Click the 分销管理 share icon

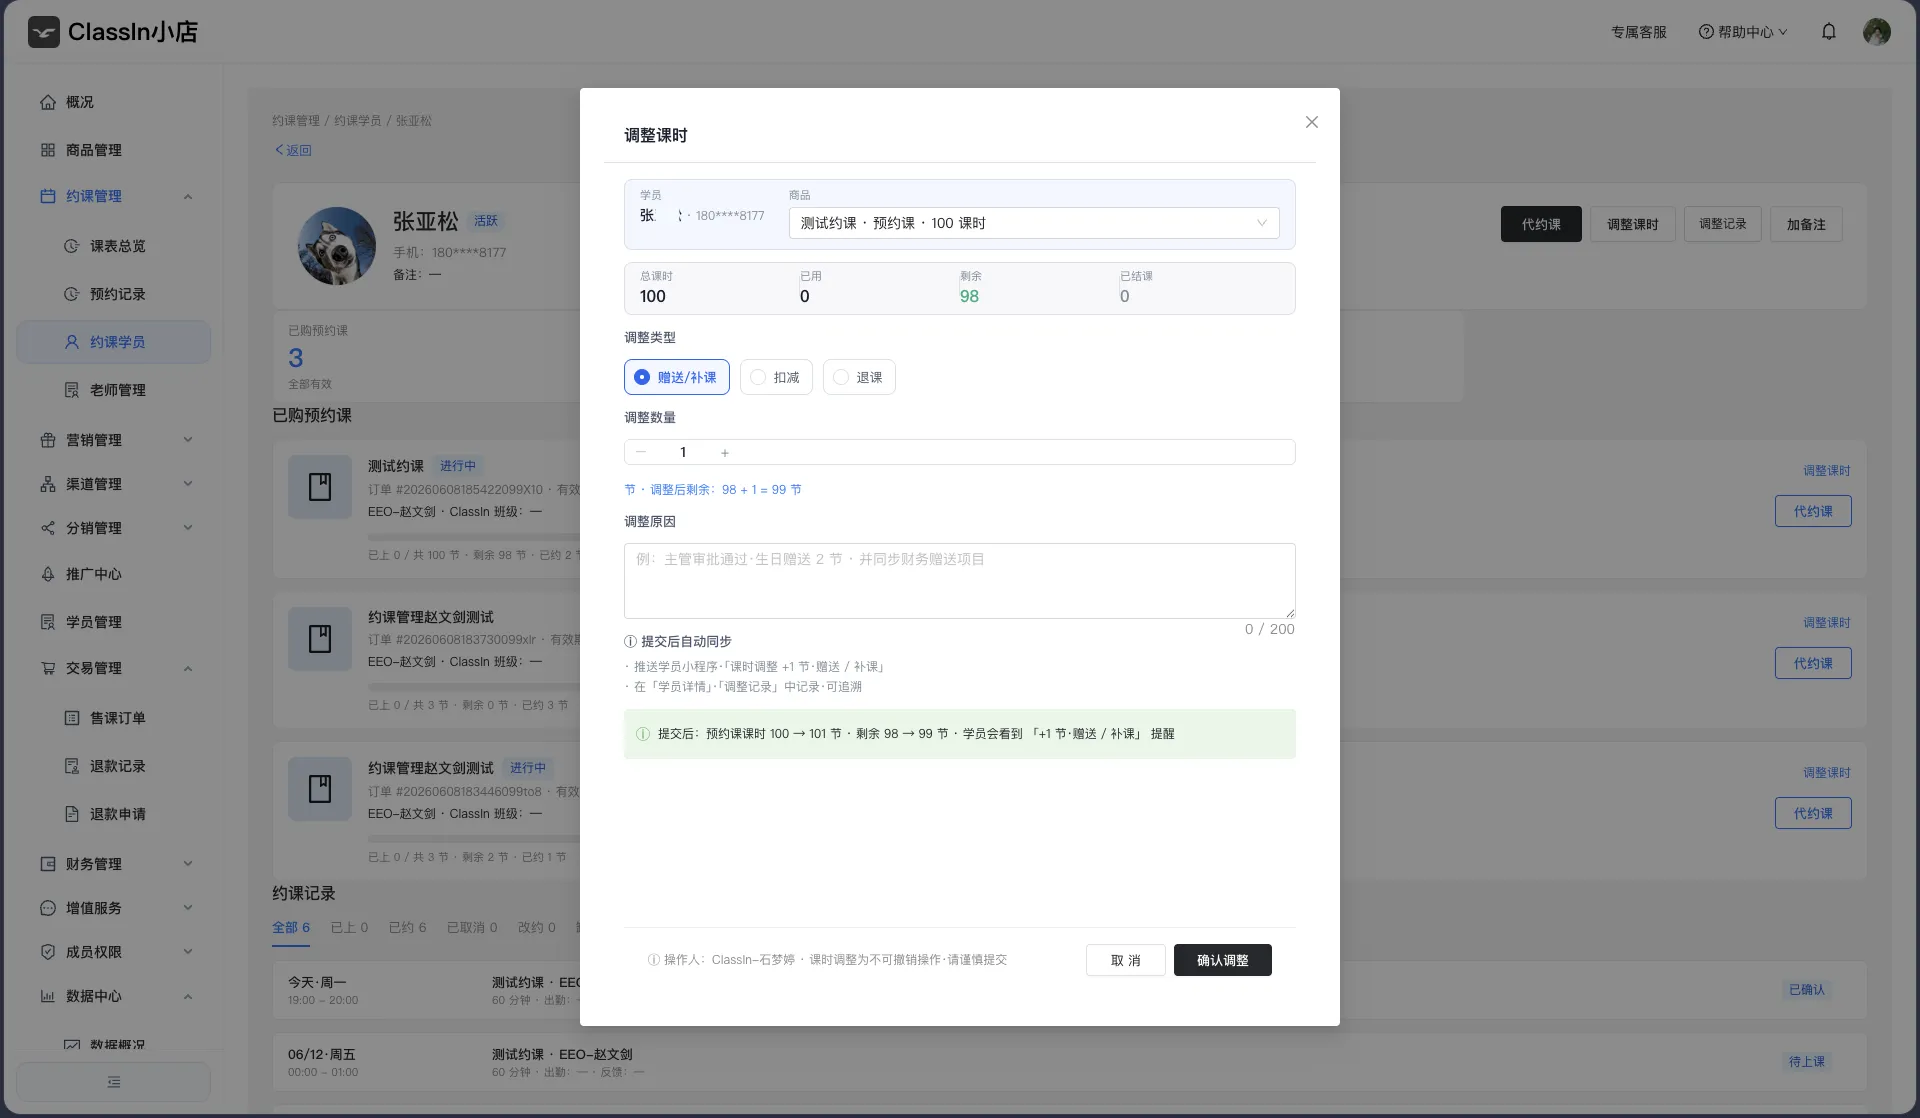[x=48, y=528]
